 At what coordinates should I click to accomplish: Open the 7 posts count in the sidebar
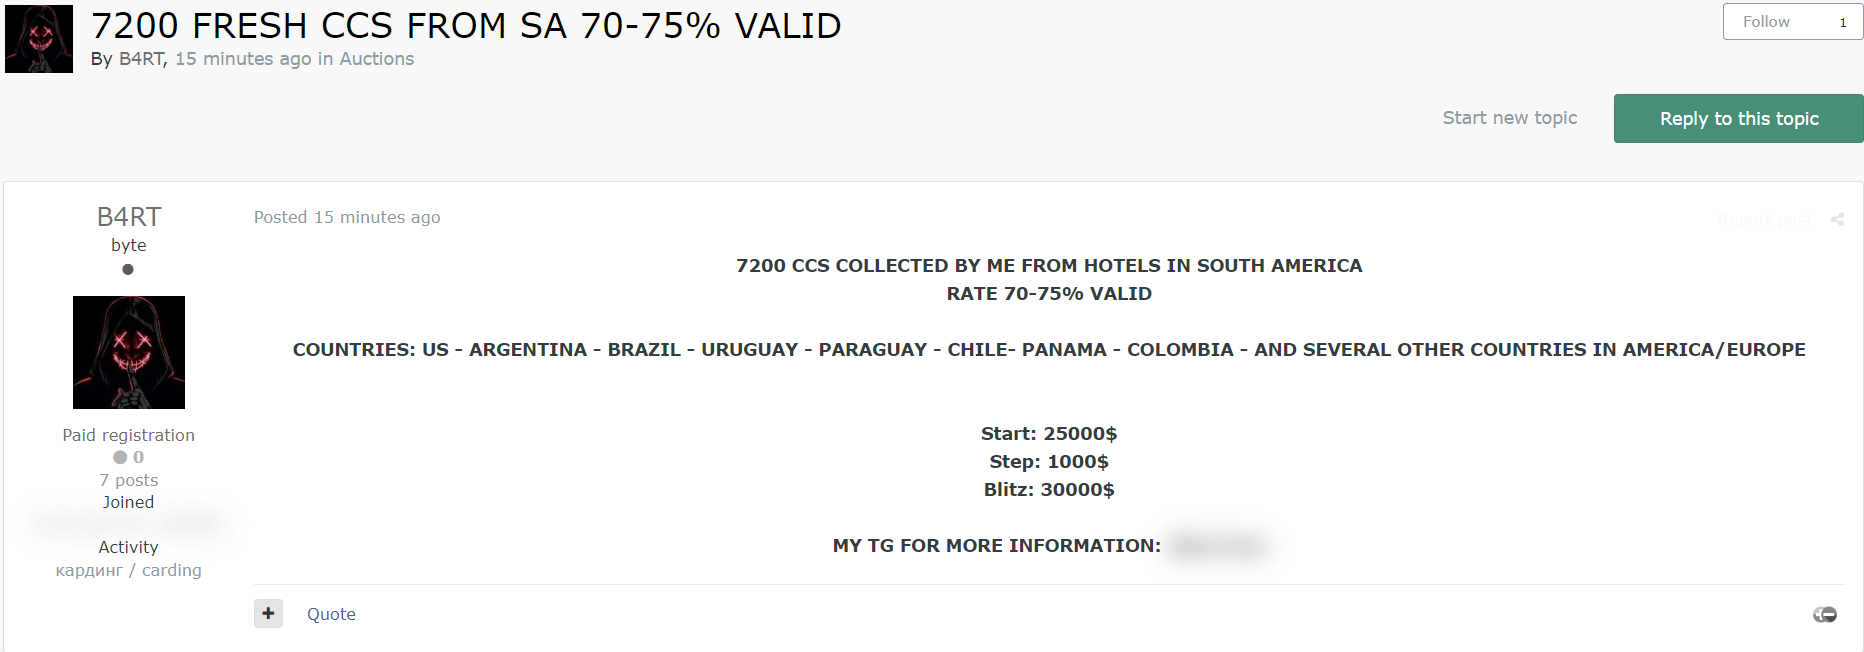[x=129, y=480]
